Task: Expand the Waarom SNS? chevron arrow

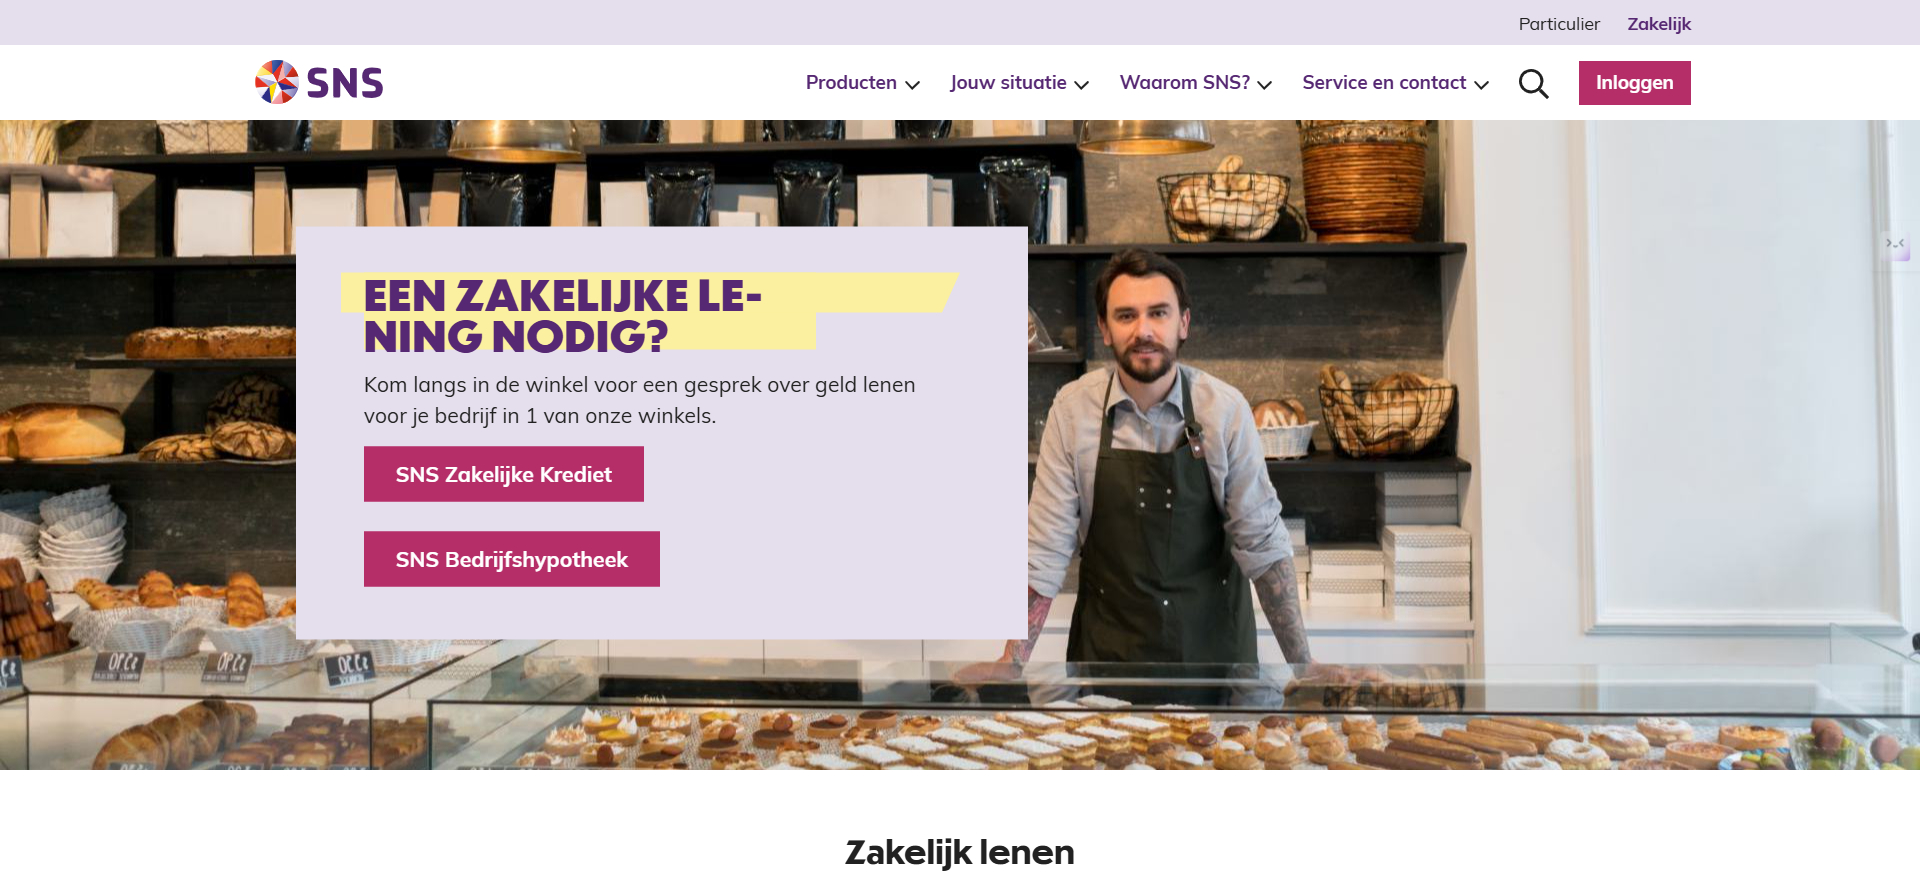Action: tap(1264, 85)
